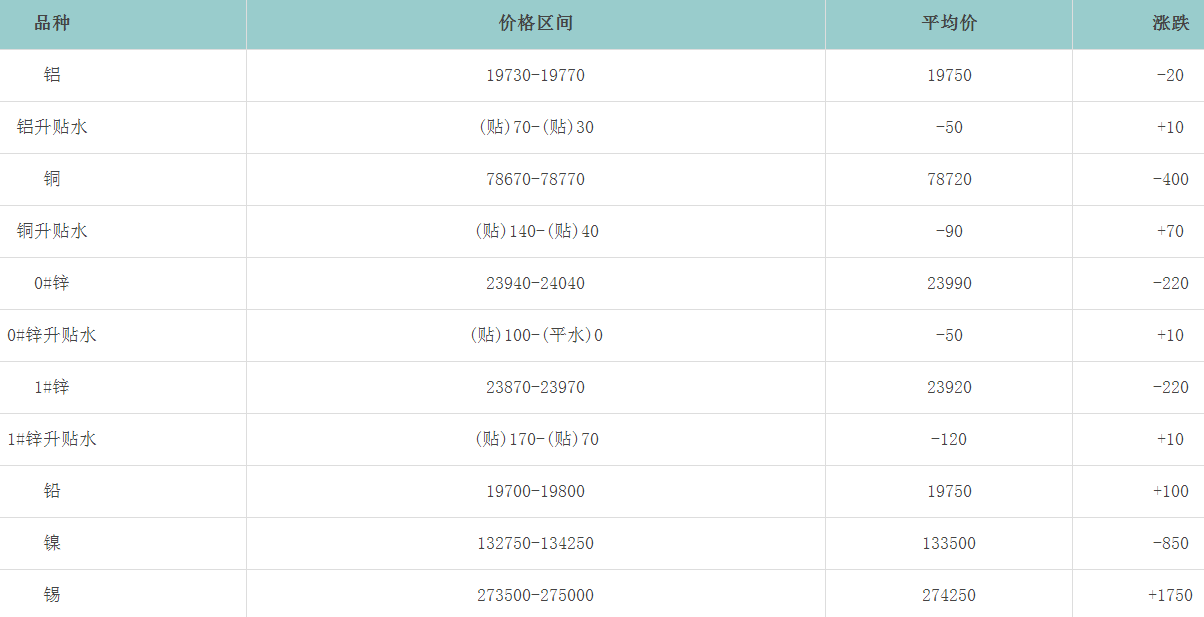Click the 涨跌 column header
The height and width of the screenshot is (617, 1204).
1169,24
